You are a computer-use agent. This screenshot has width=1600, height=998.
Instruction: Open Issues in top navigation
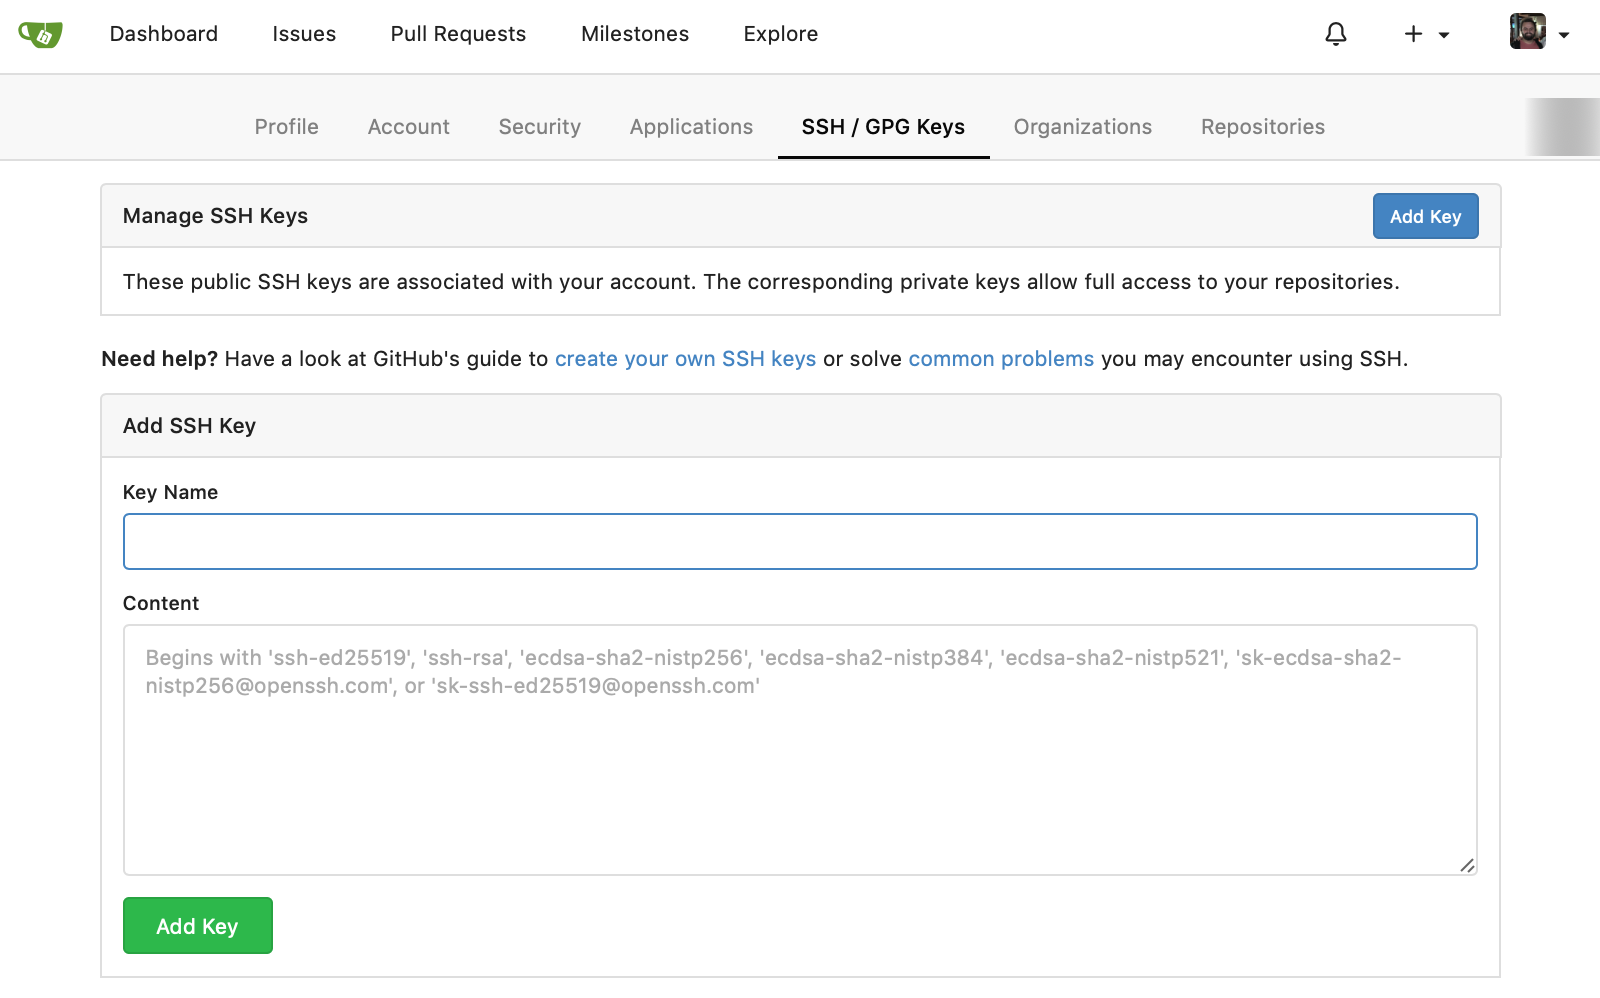(304, 34)
